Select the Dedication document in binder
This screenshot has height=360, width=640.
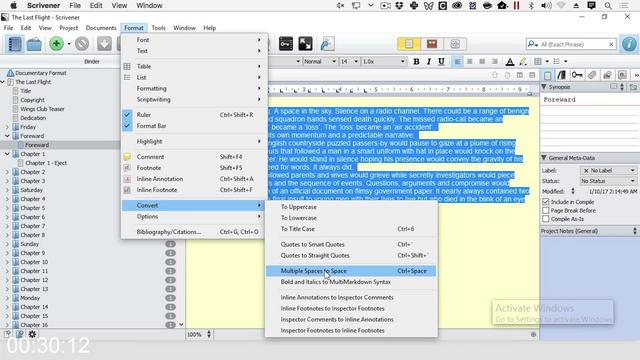[x=33, y=118]
